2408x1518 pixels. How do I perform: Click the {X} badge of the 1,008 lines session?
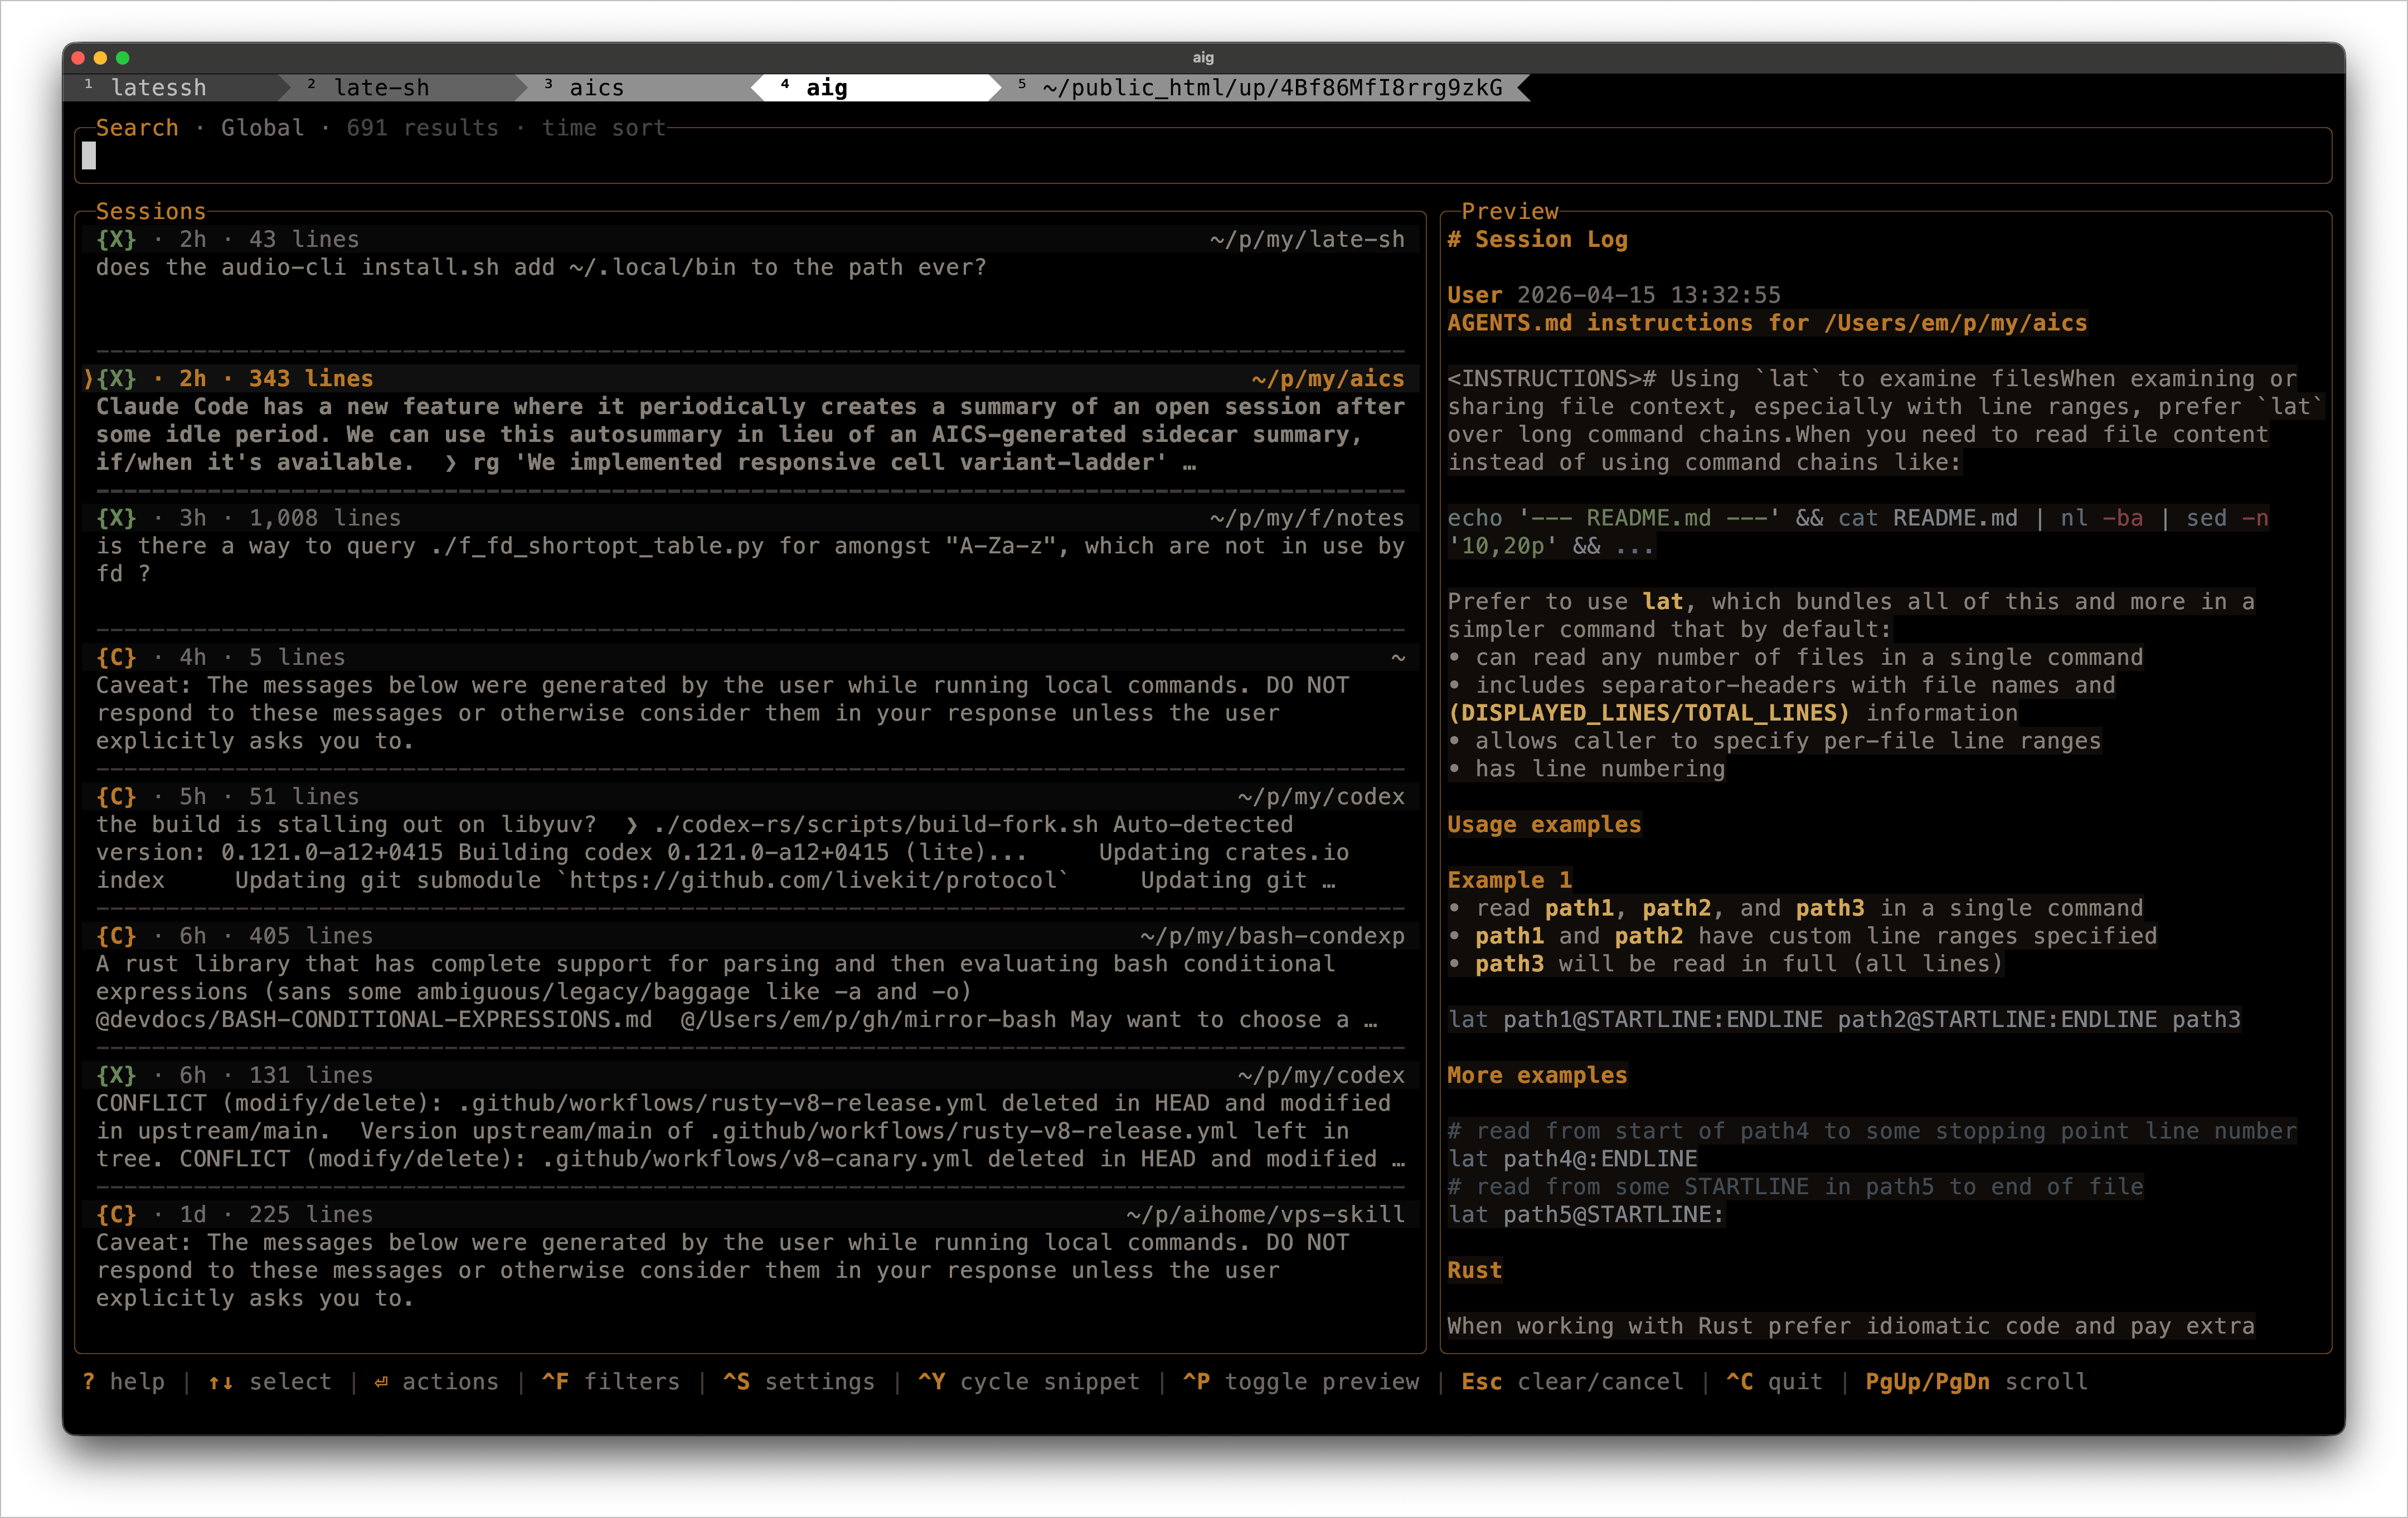click(x=116, y=518)
